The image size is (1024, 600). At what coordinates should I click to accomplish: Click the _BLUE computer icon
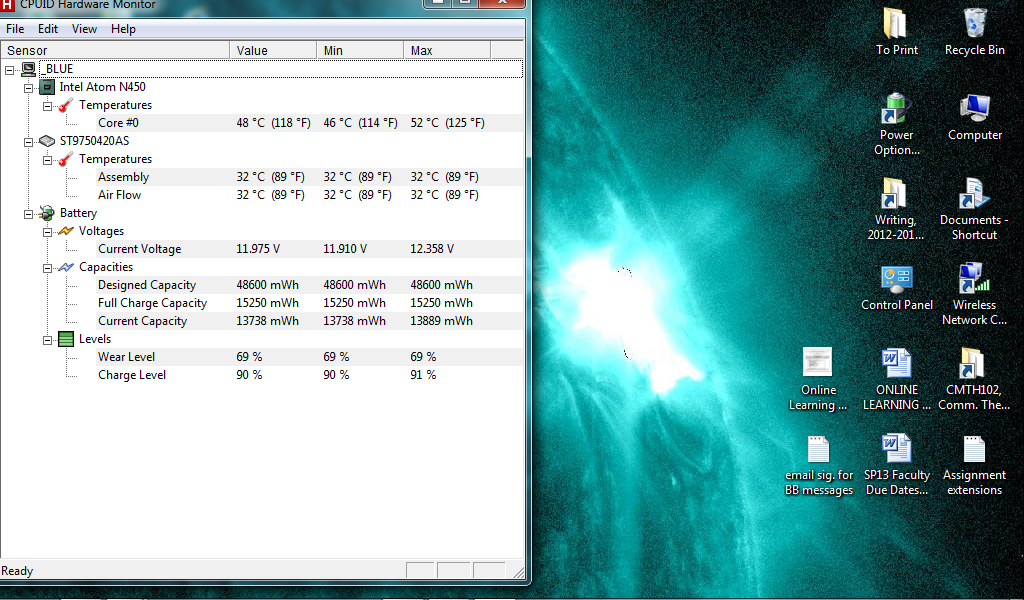coord(28,69)
